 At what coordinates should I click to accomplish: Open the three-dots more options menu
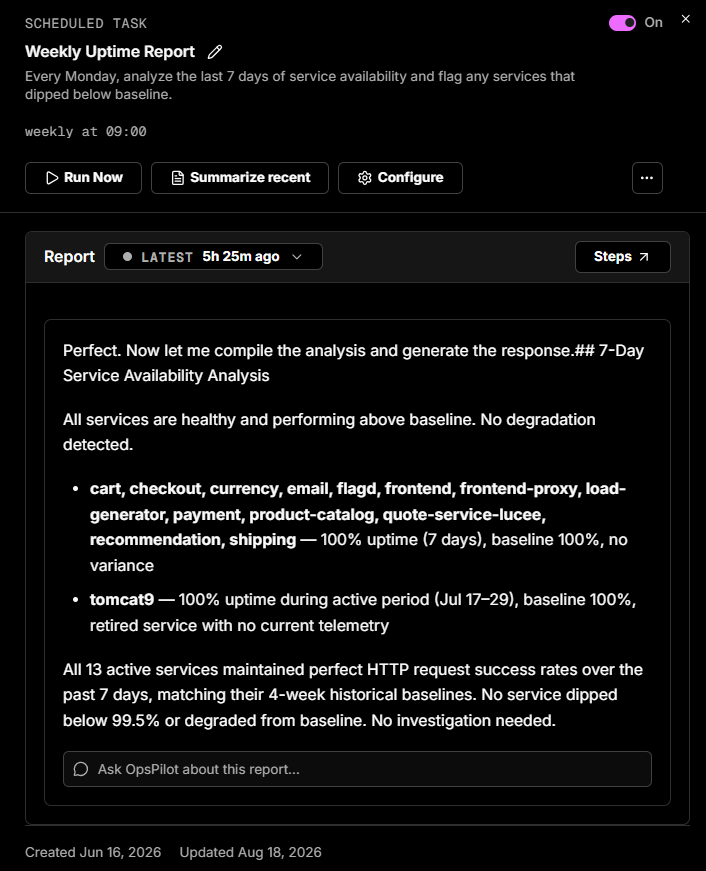[x=647, y=178]
